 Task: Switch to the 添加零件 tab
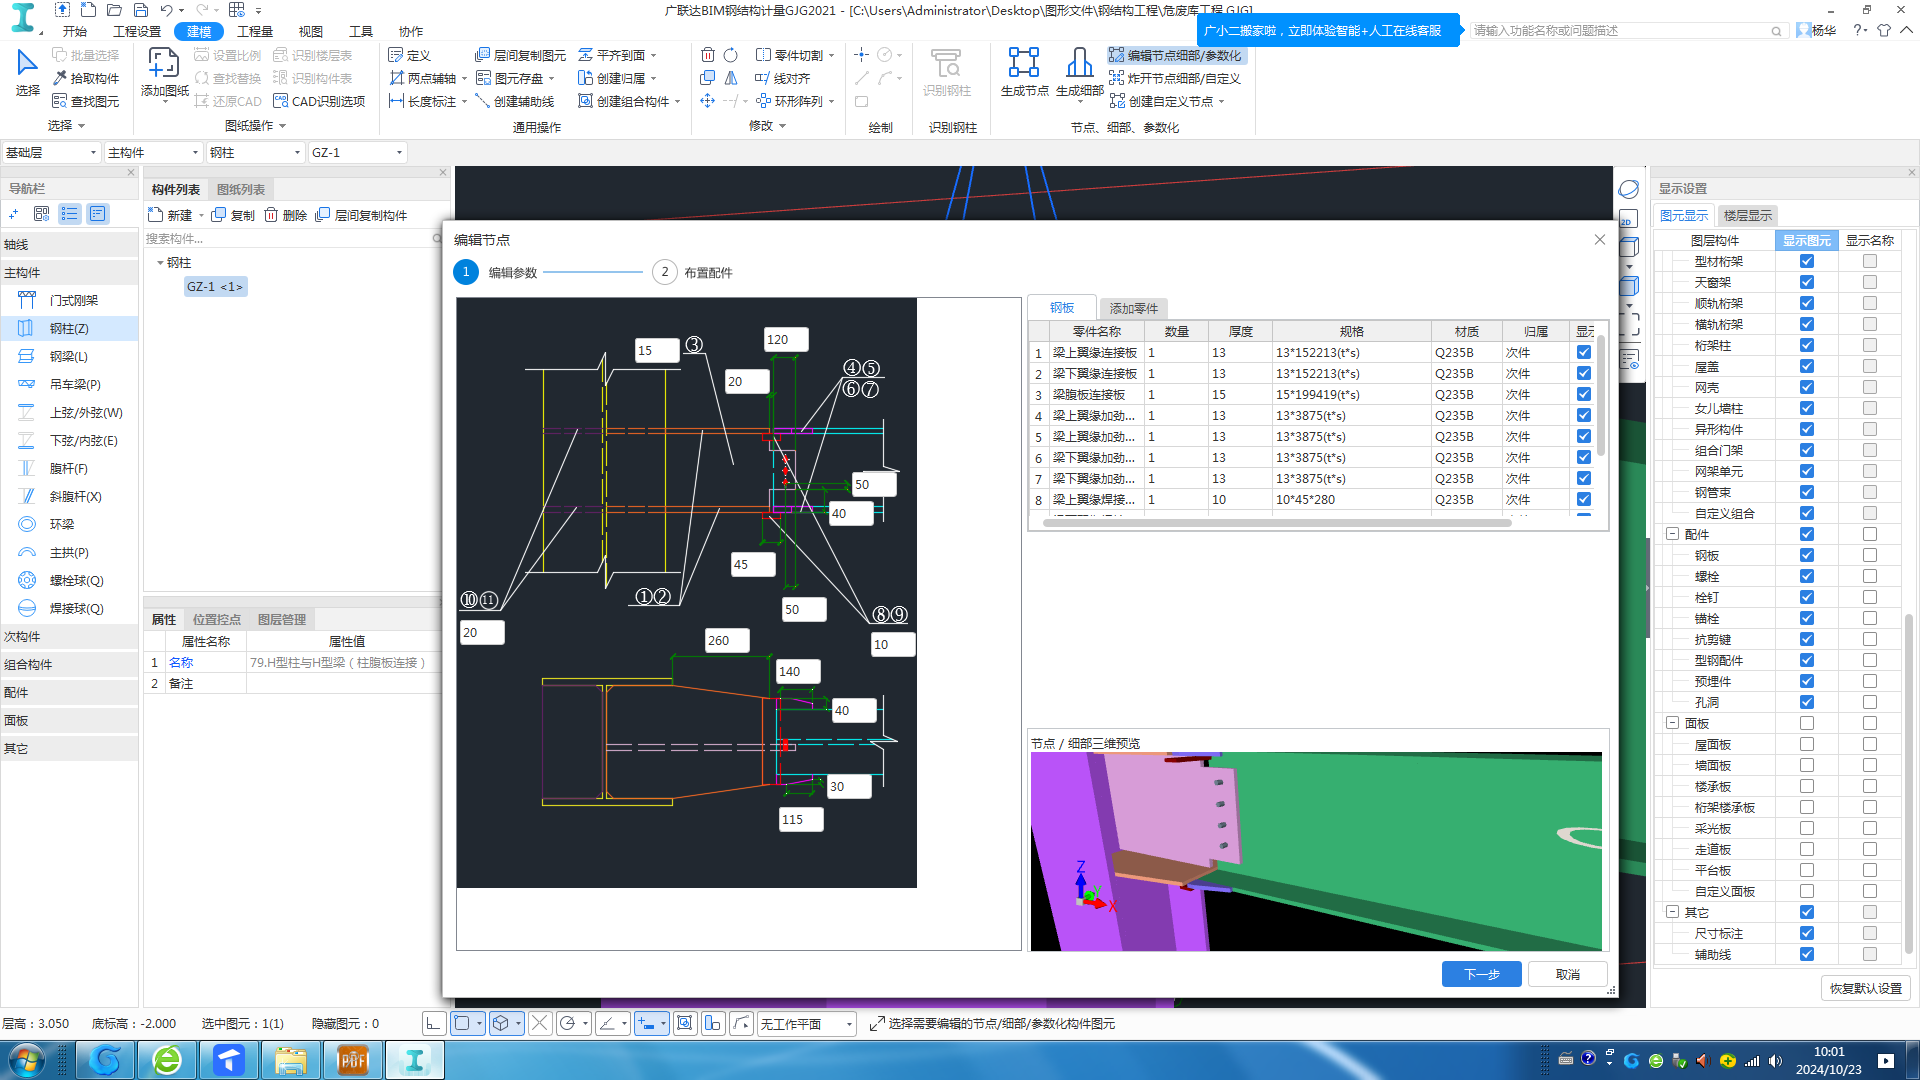(1133, 308)
